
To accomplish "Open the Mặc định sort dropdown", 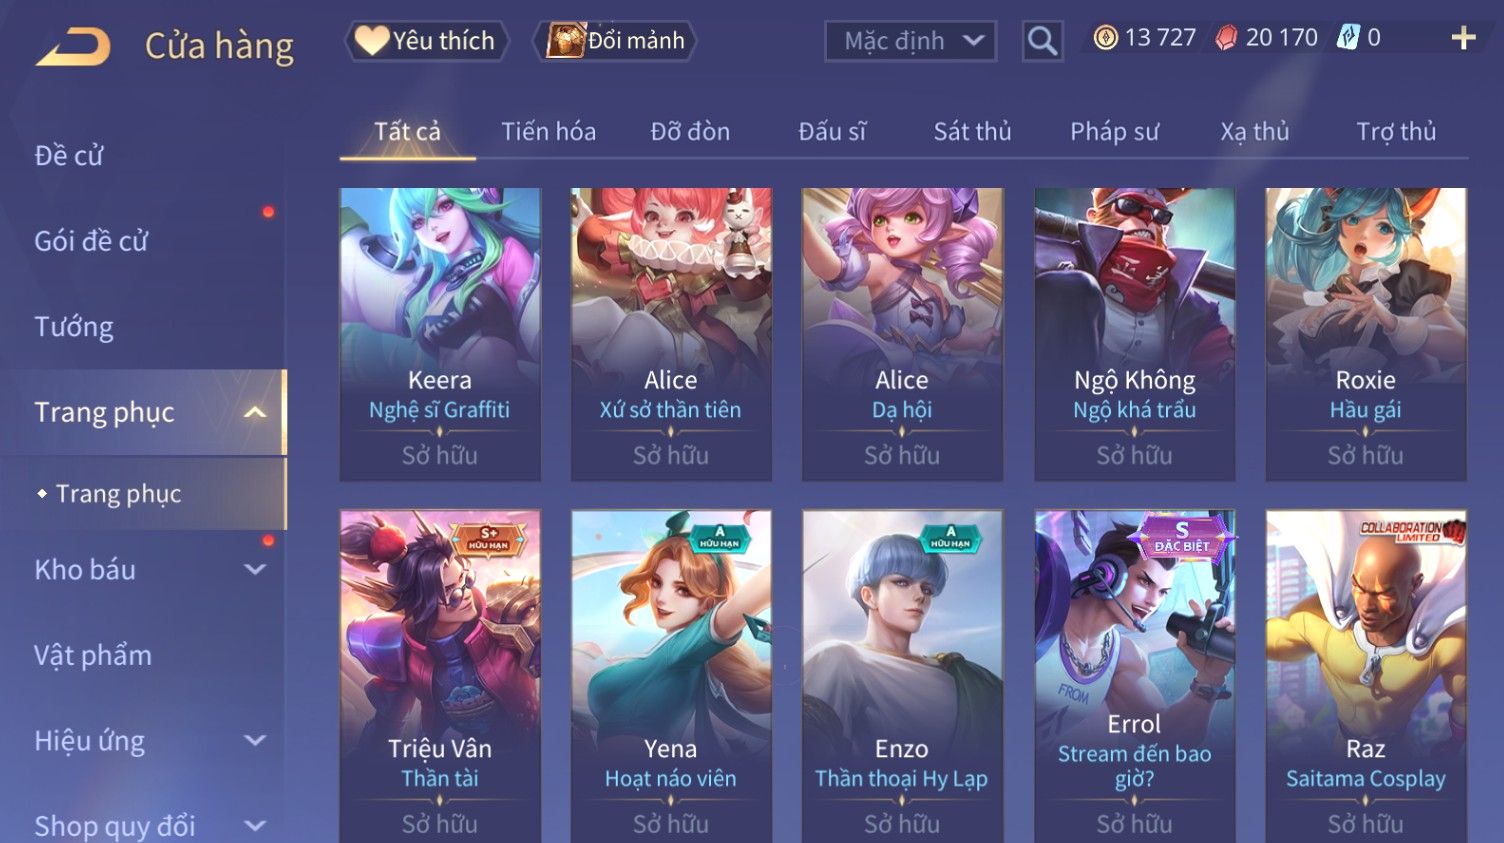I will point(911,41).
